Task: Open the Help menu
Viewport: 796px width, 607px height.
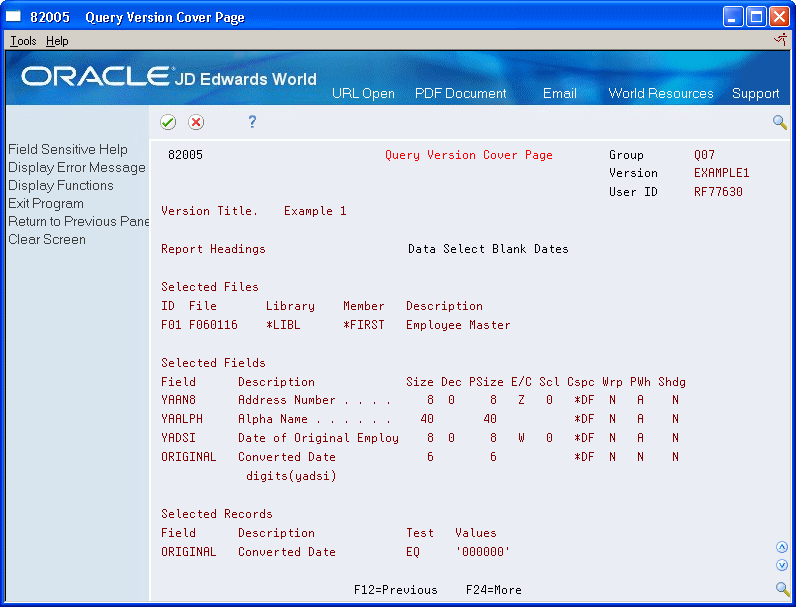Action: tap(57, 41)
